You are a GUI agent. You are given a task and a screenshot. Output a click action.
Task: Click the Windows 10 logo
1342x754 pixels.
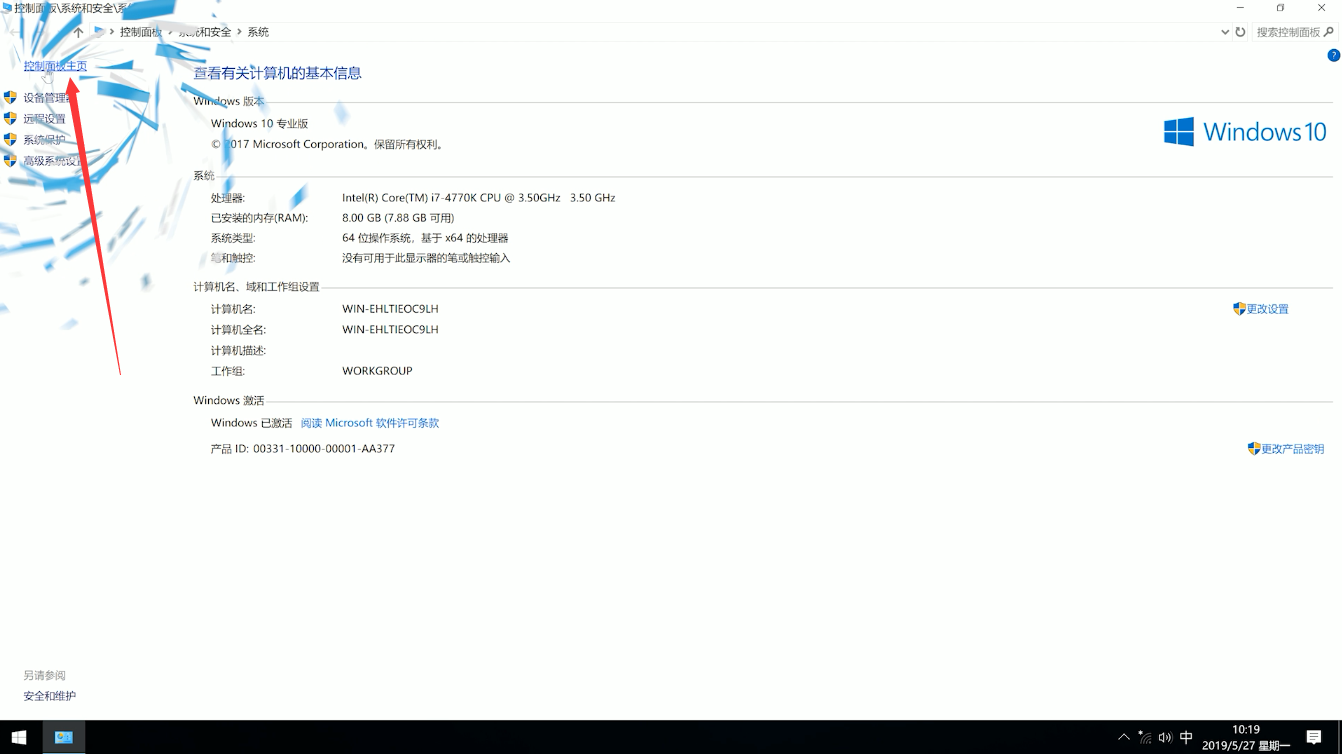click(1245, 131)
